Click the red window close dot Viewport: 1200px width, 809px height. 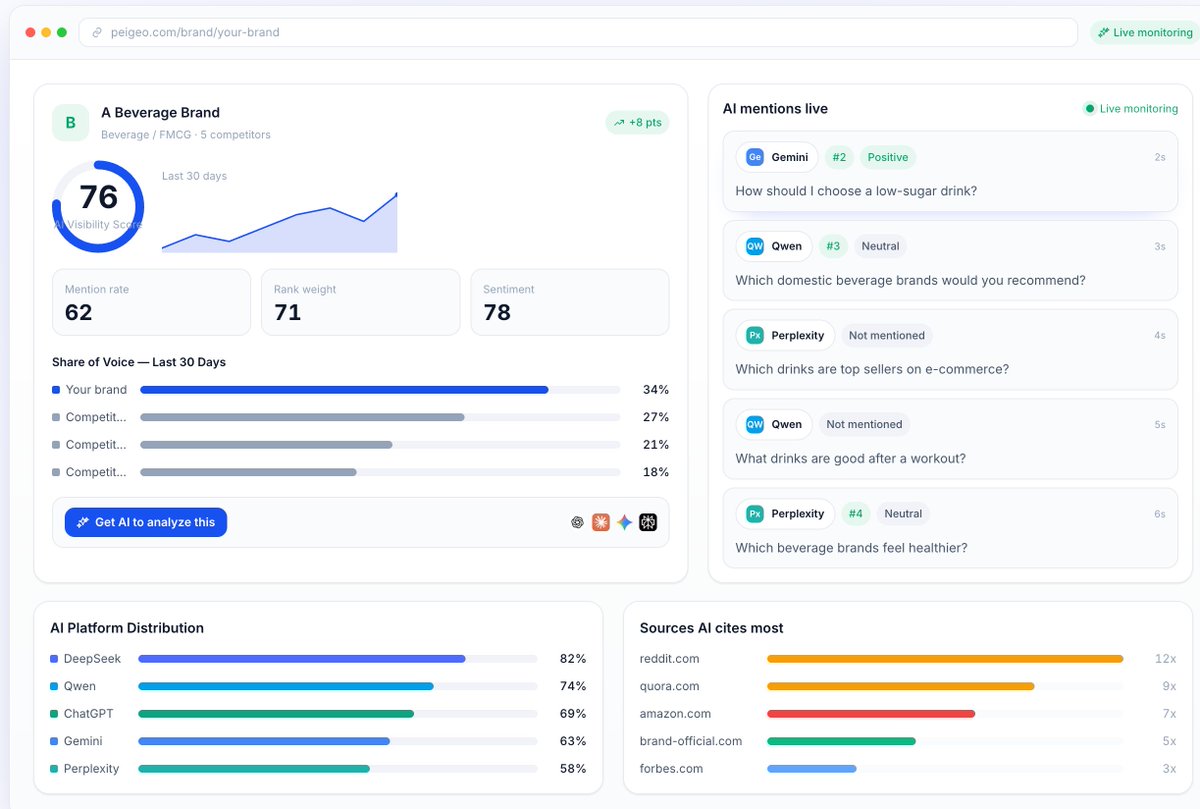30,32
